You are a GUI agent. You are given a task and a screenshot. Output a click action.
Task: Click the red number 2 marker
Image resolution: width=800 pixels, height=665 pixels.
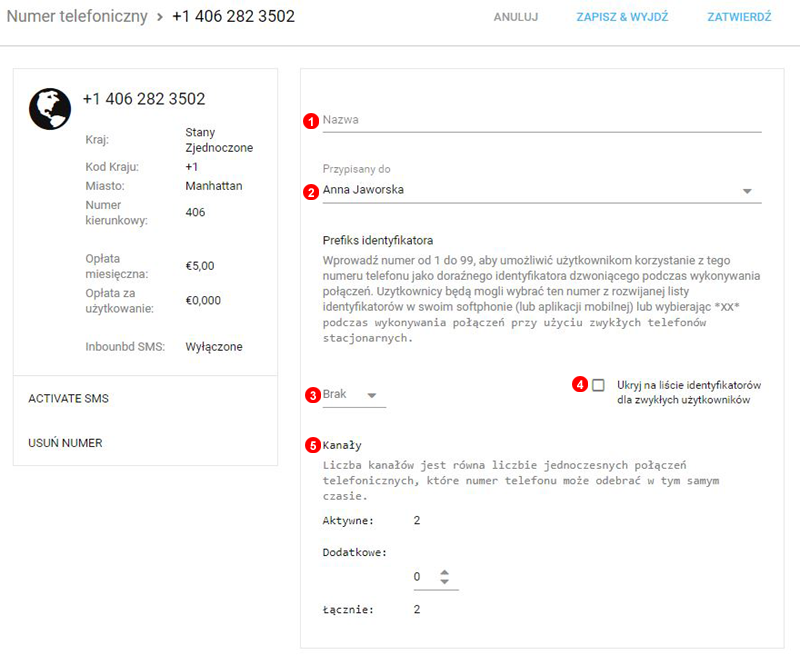pos(311,192)
